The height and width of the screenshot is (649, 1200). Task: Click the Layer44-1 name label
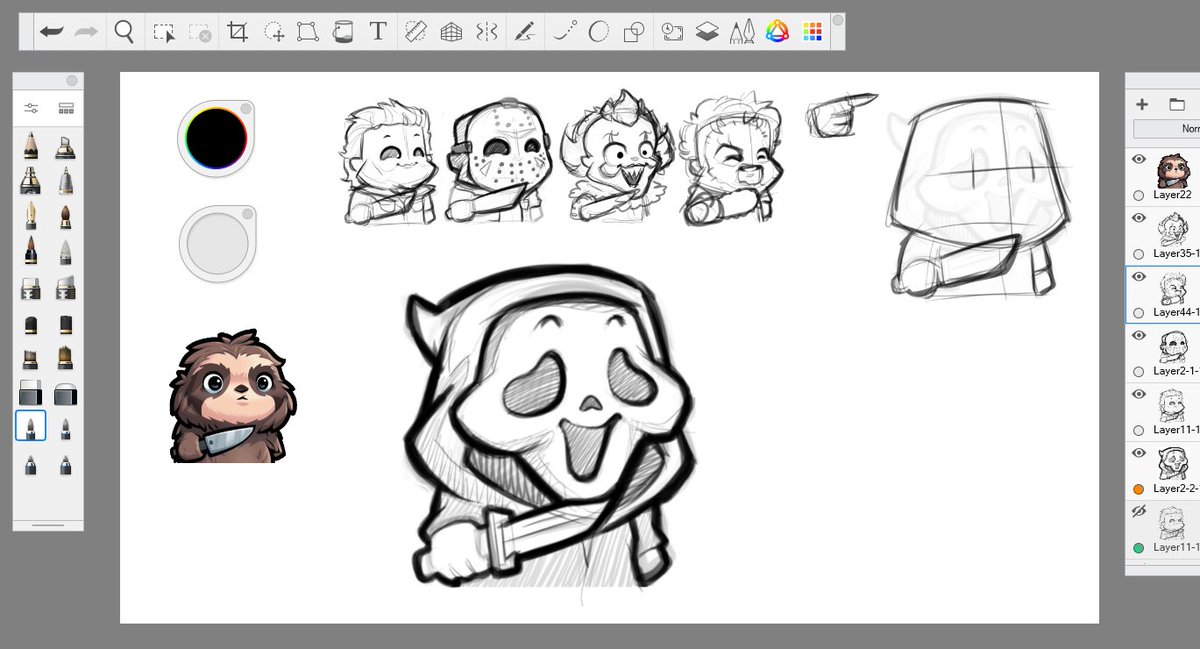(1175, 312)
